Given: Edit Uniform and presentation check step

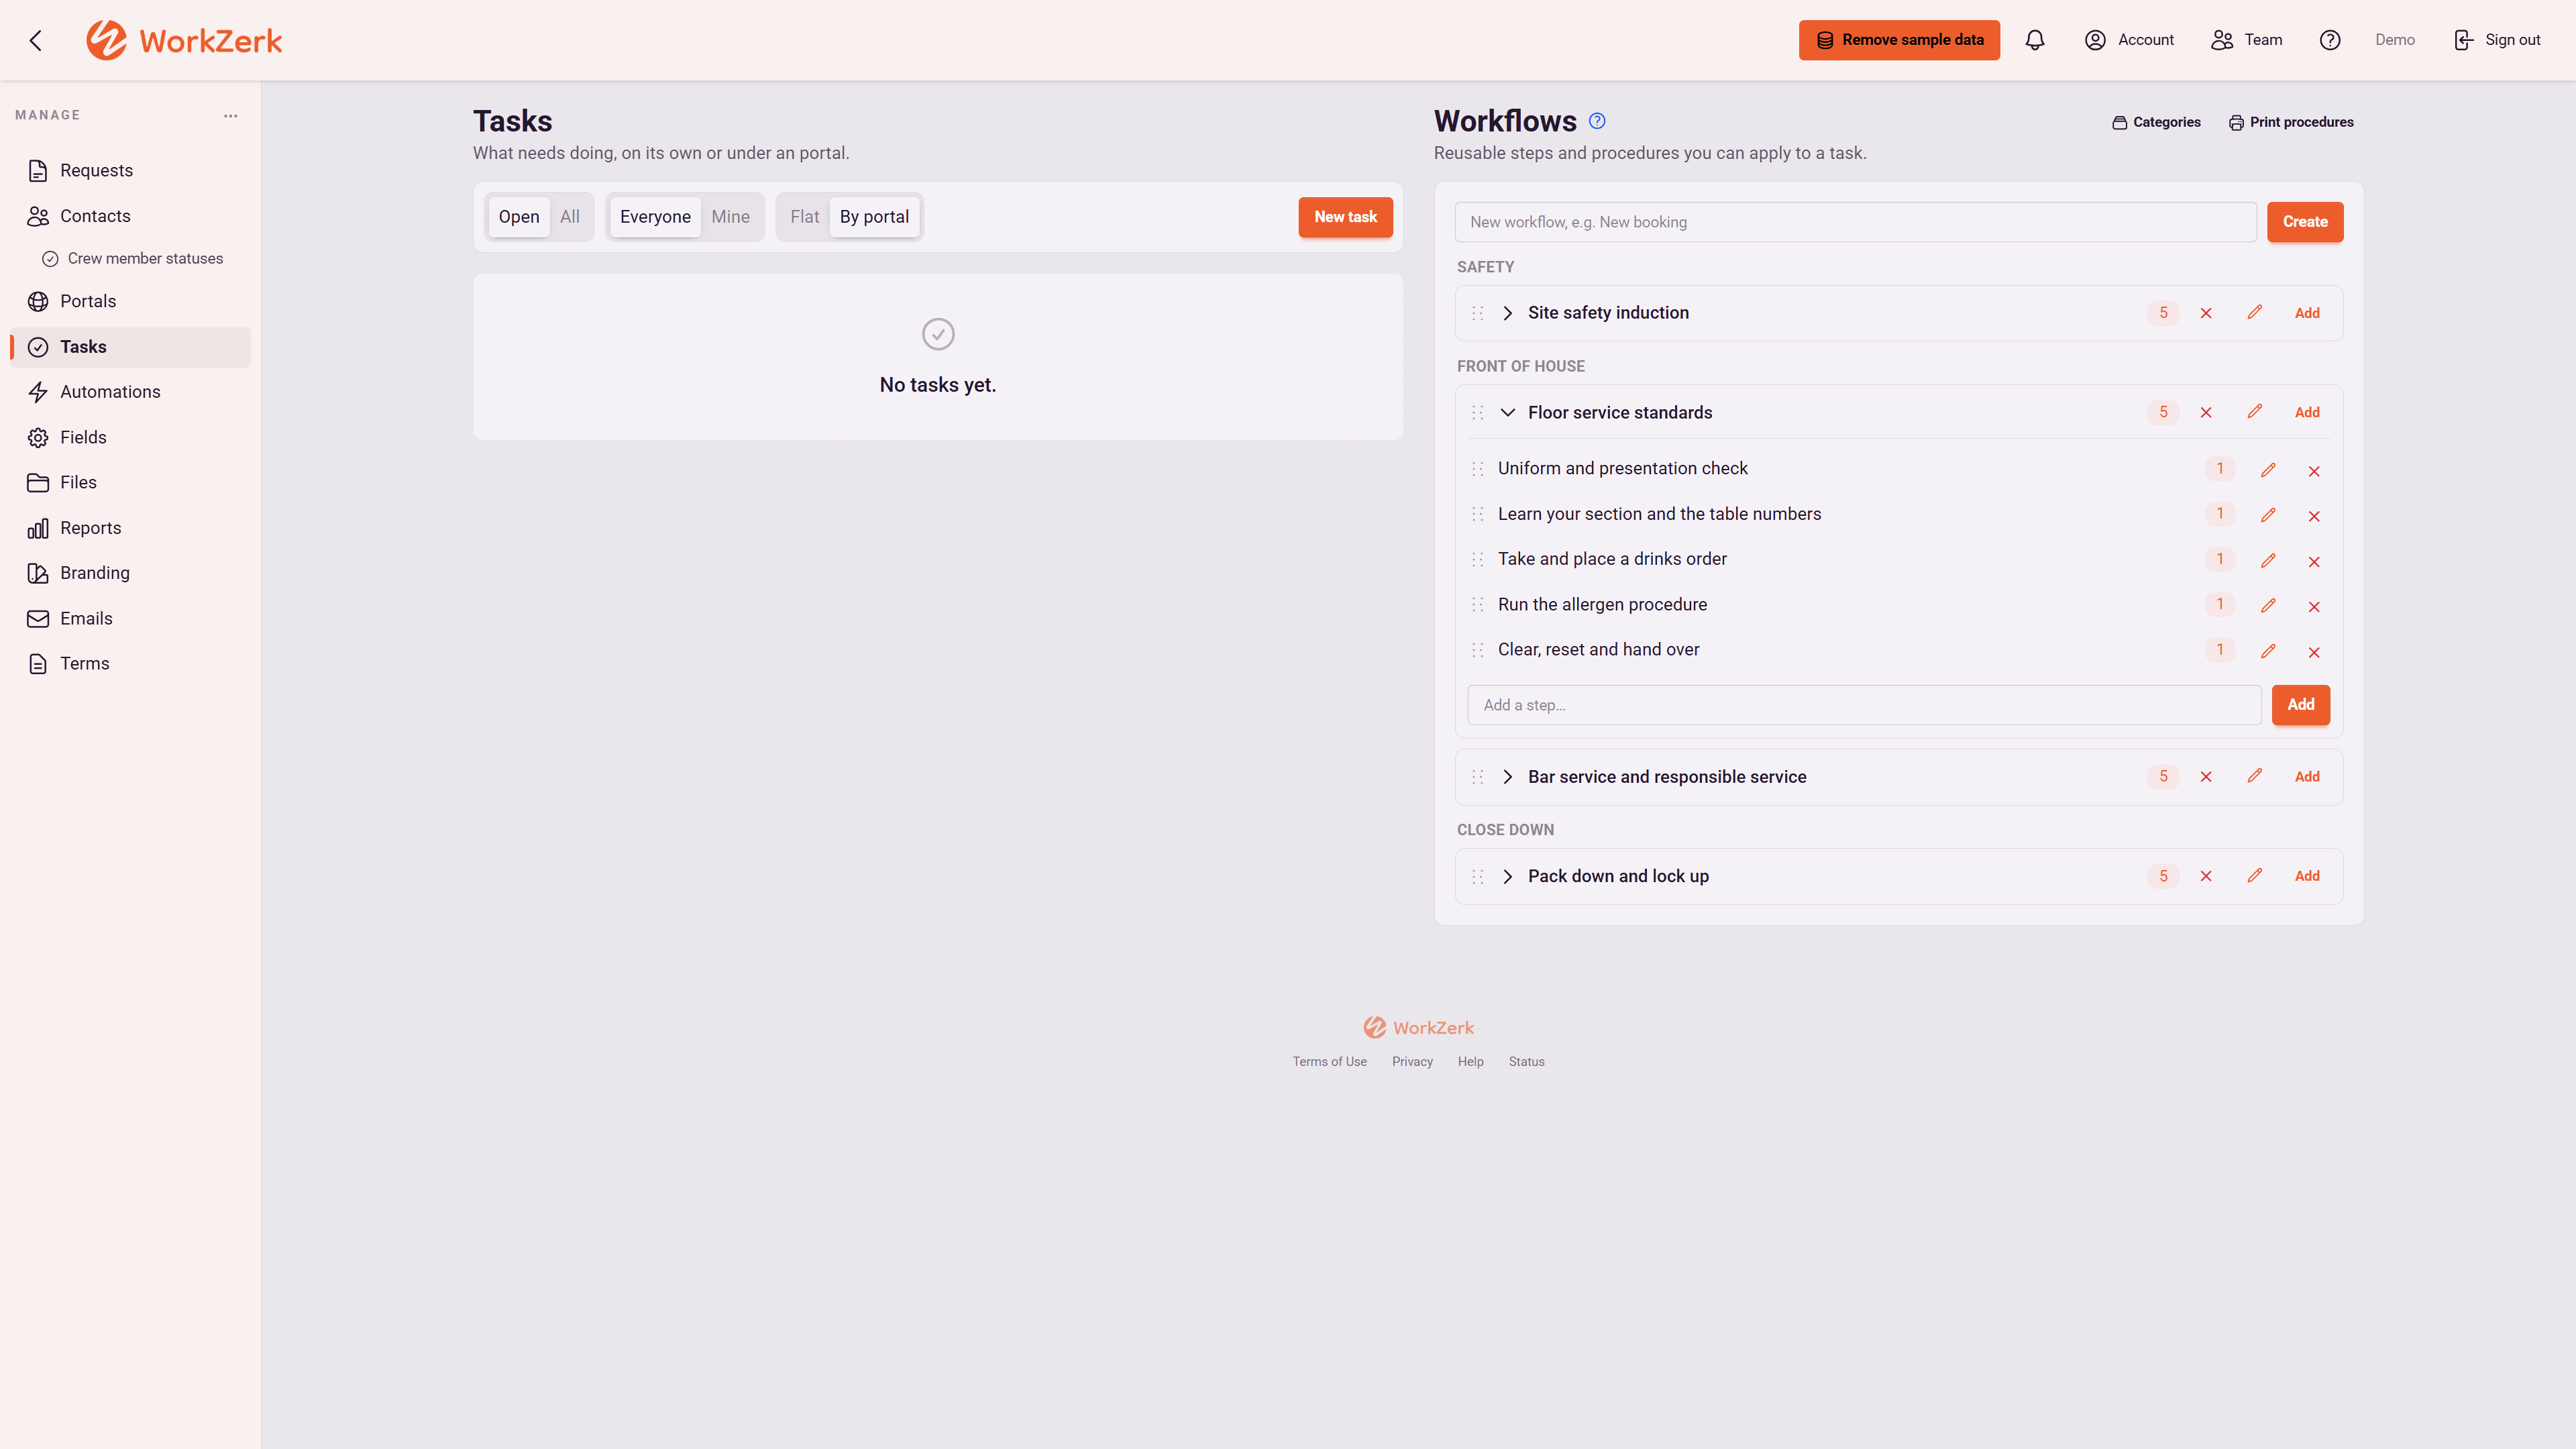Looking at the screenshot, I should coord(2268,470).
